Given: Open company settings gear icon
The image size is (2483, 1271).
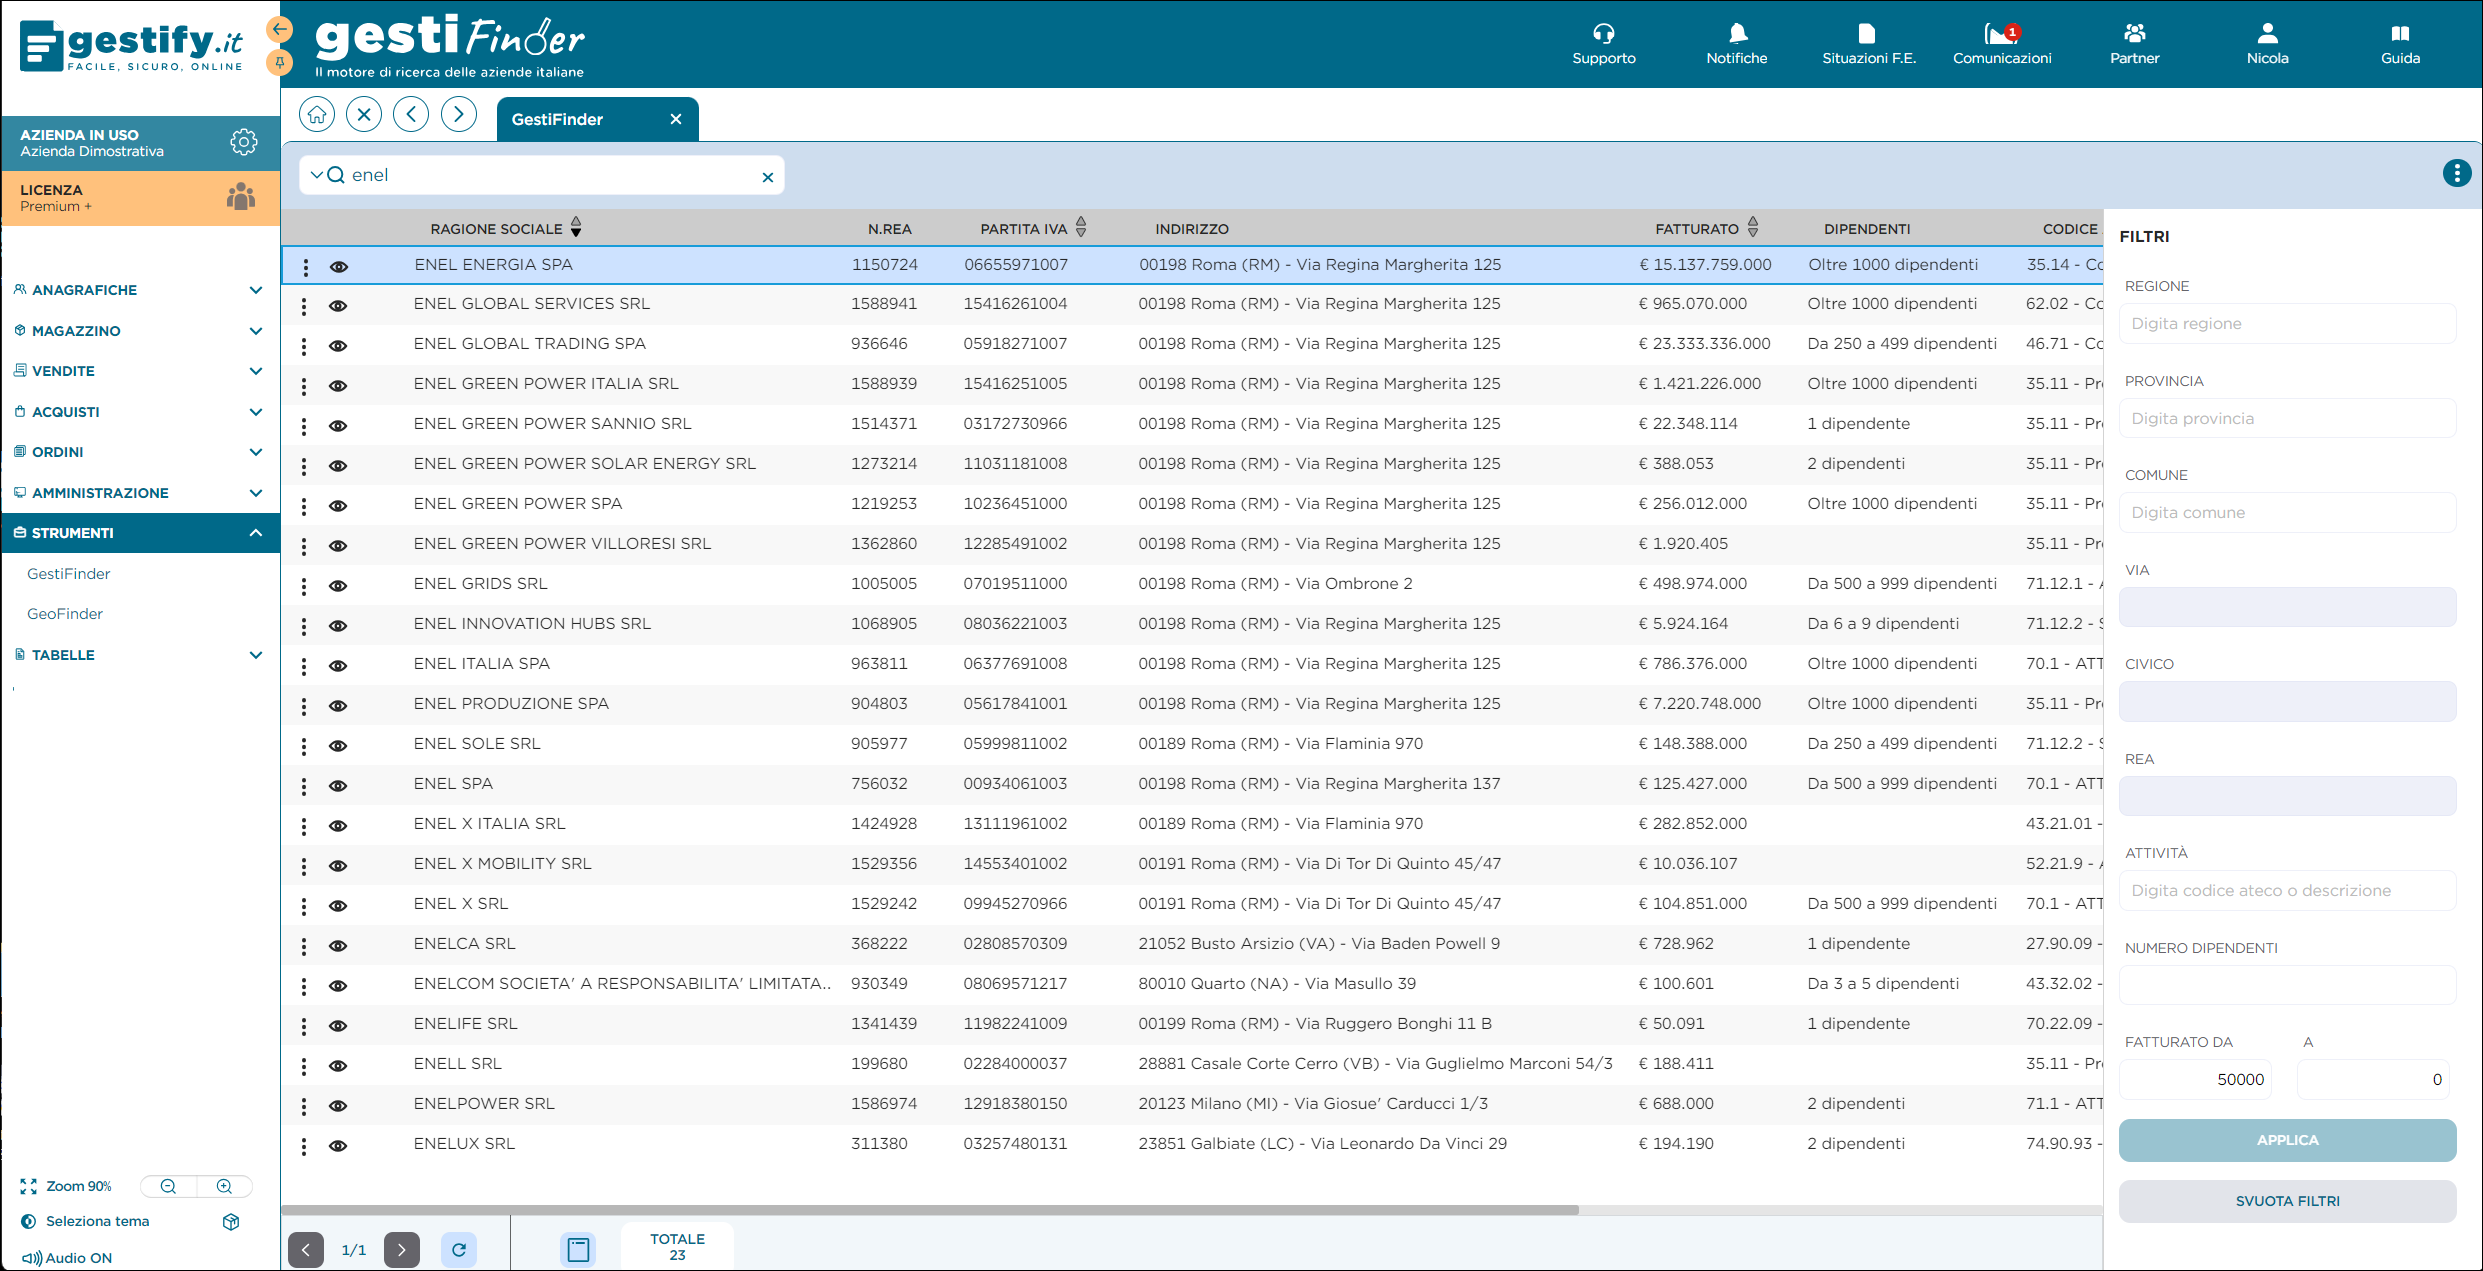Looking at the screenshot, I should 243,142.
